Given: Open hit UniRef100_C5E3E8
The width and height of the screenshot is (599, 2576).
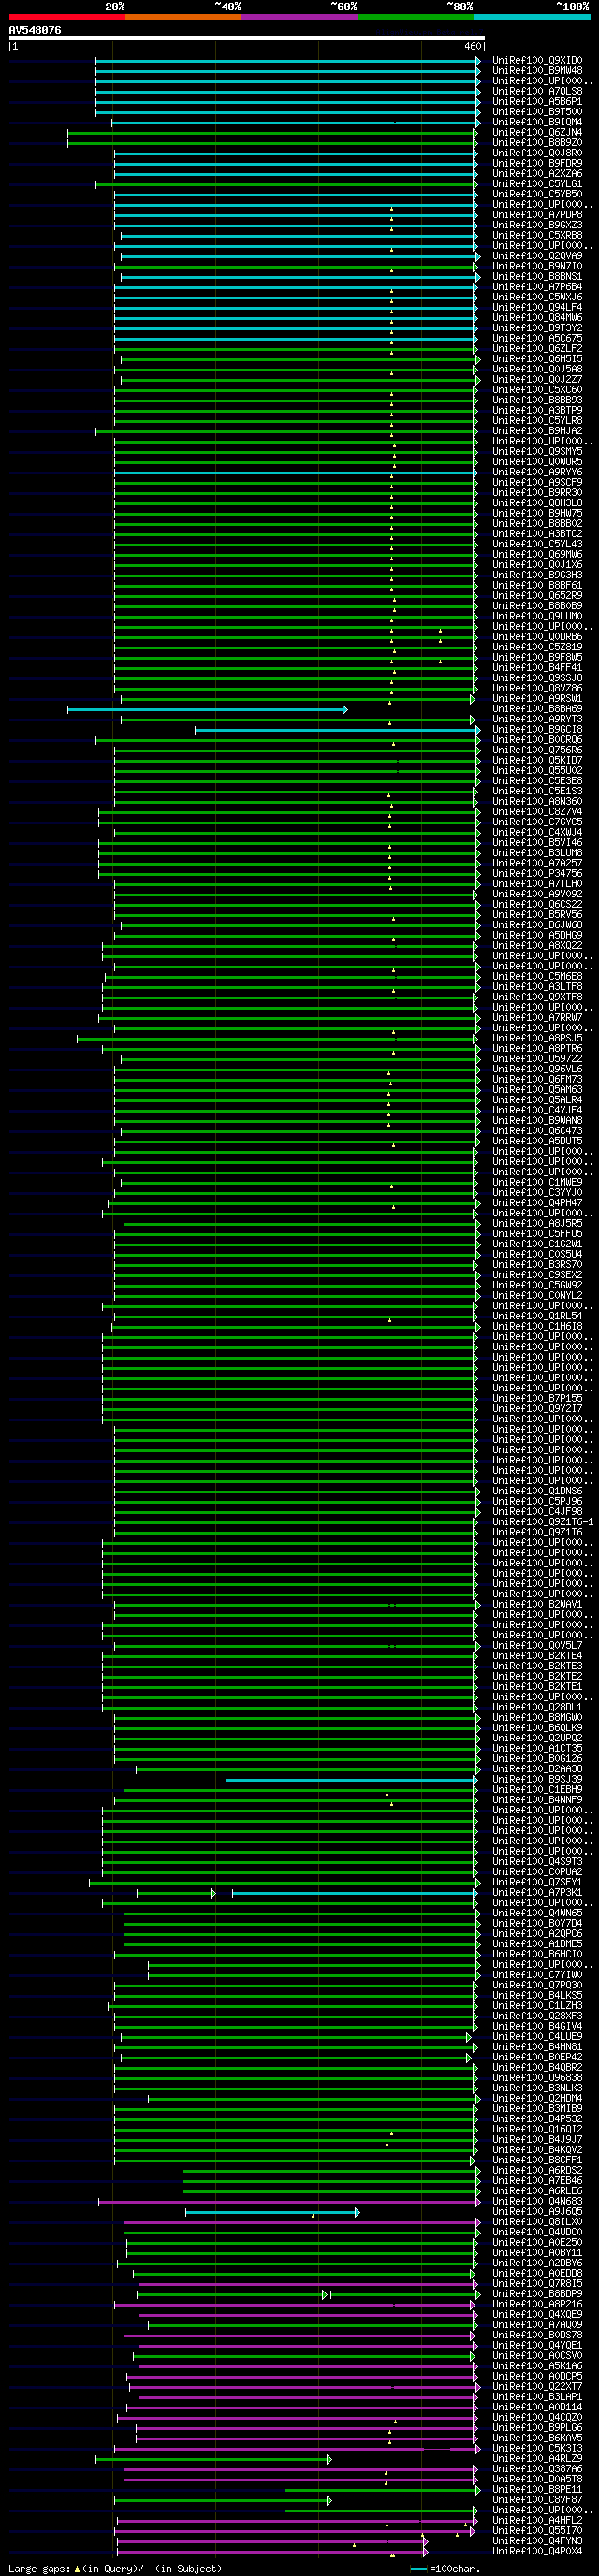Looking at the screenshot, I should pyautogui.click(x=537, y=781).
